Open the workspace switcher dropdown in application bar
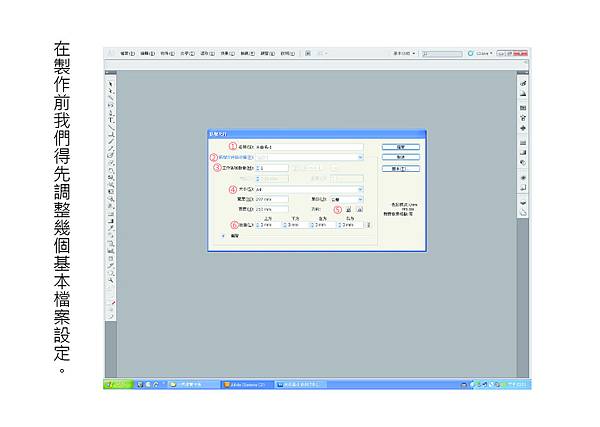This screenshot has height=427, width=600. (x=404, y=54)
